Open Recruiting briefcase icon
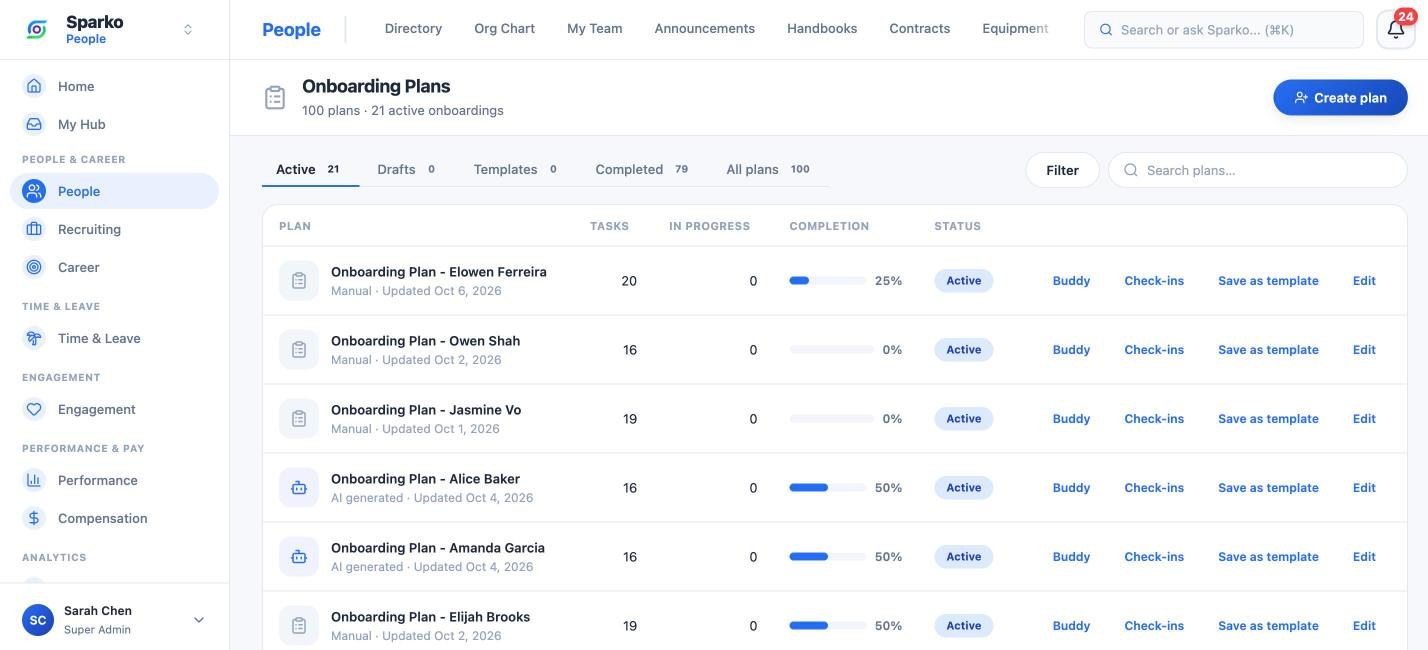Image resolution: width=1428 pixels, height=650 pixels. 34,229
